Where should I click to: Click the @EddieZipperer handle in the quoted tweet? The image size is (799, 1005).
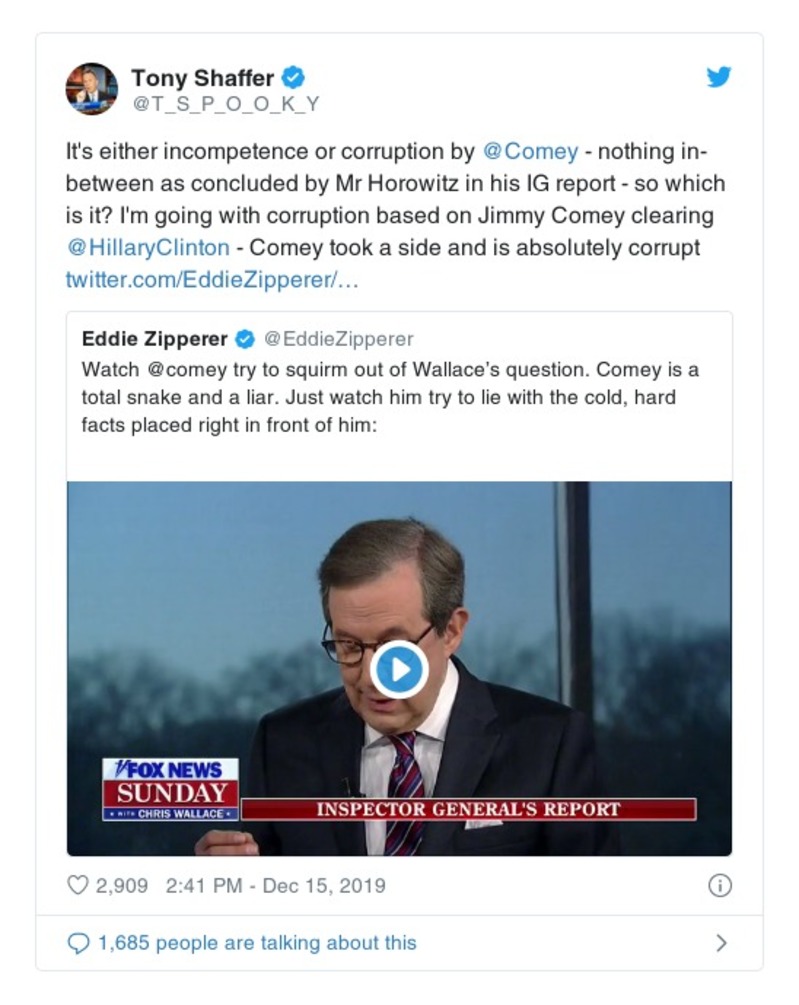tap(338, 339)
